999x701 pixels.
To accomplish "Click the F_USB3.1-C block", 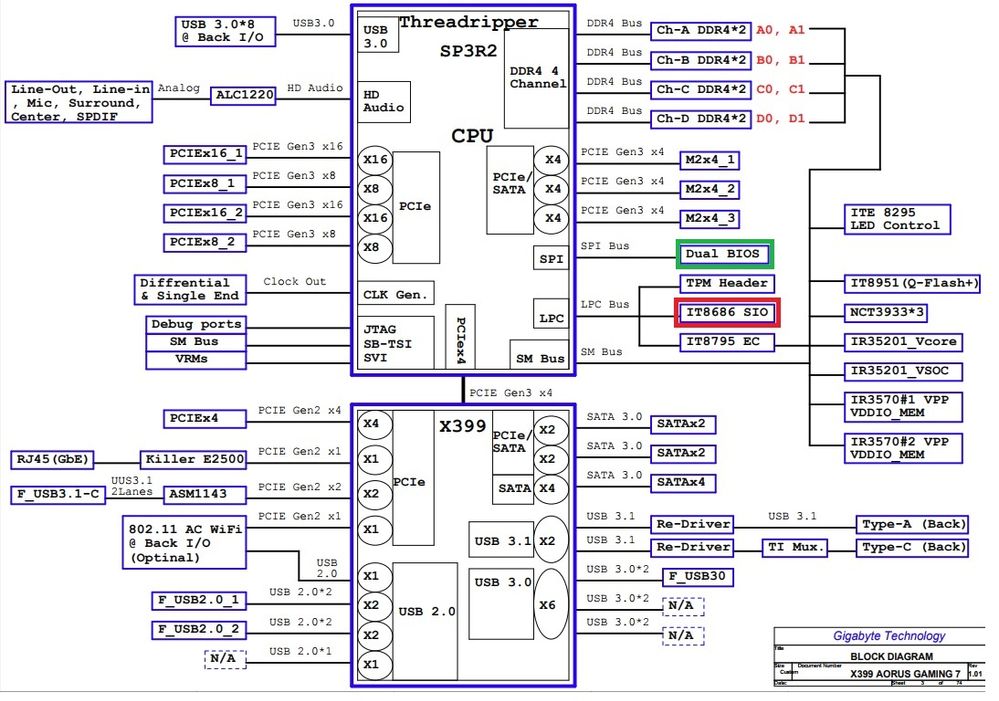I will pyautogui.click(x=58, y=495).
